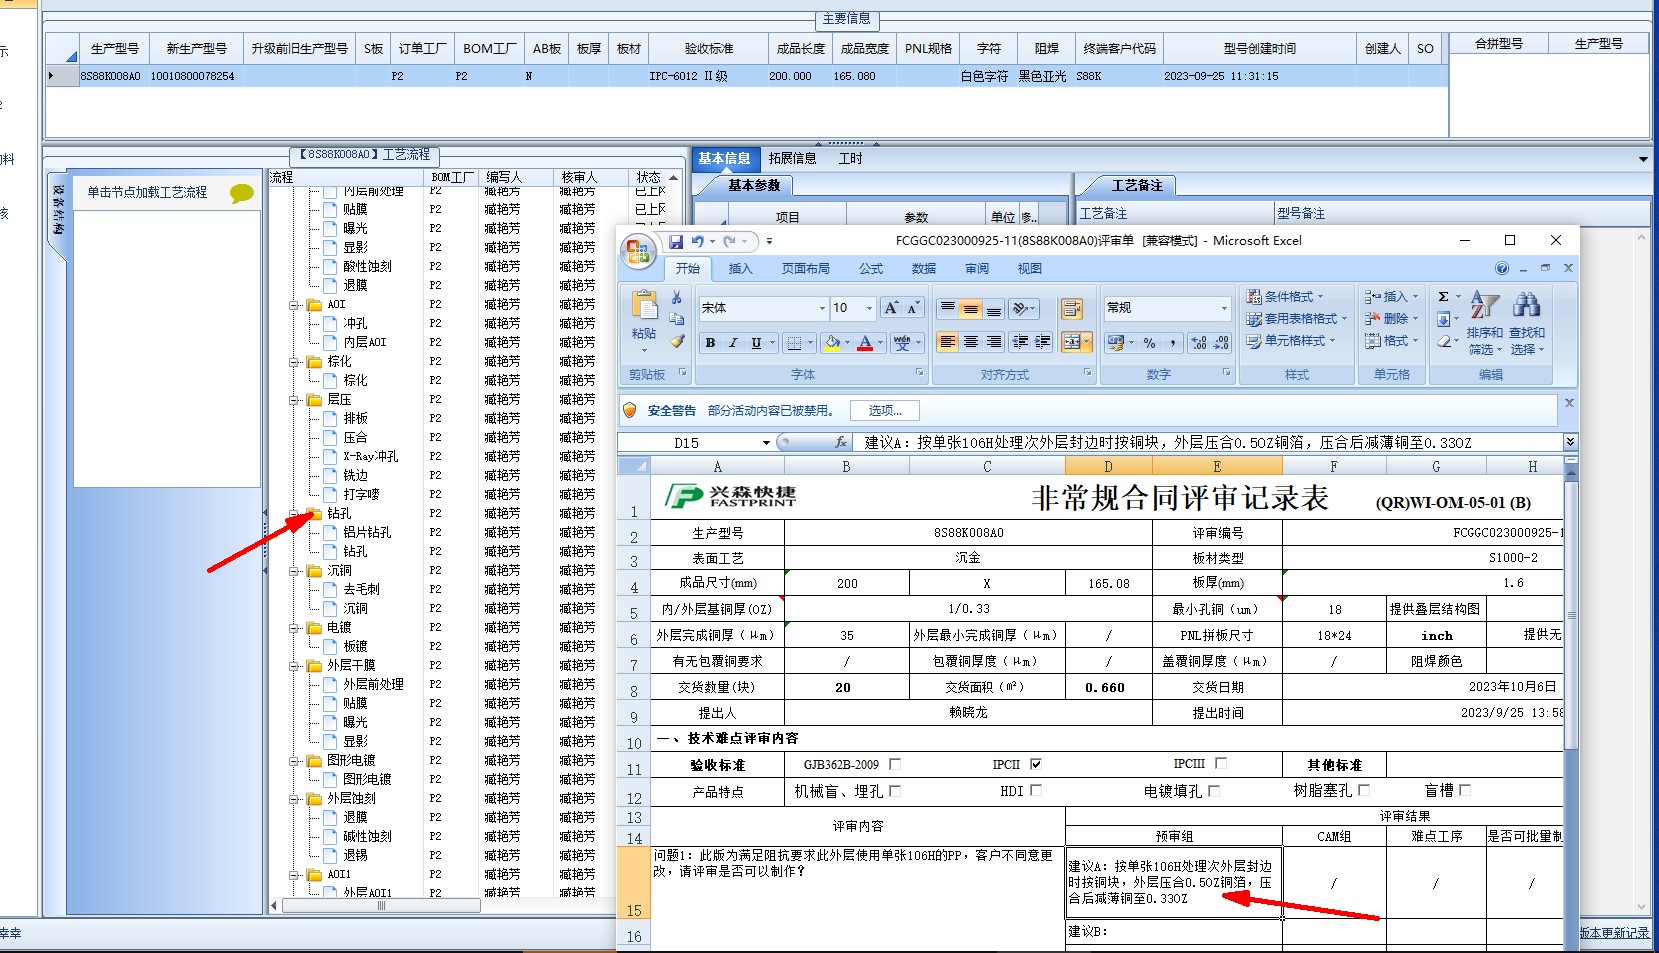Screen dimensions: 1659x953
Task: Decrease font size with the small A
Action: tap(914, 308)
